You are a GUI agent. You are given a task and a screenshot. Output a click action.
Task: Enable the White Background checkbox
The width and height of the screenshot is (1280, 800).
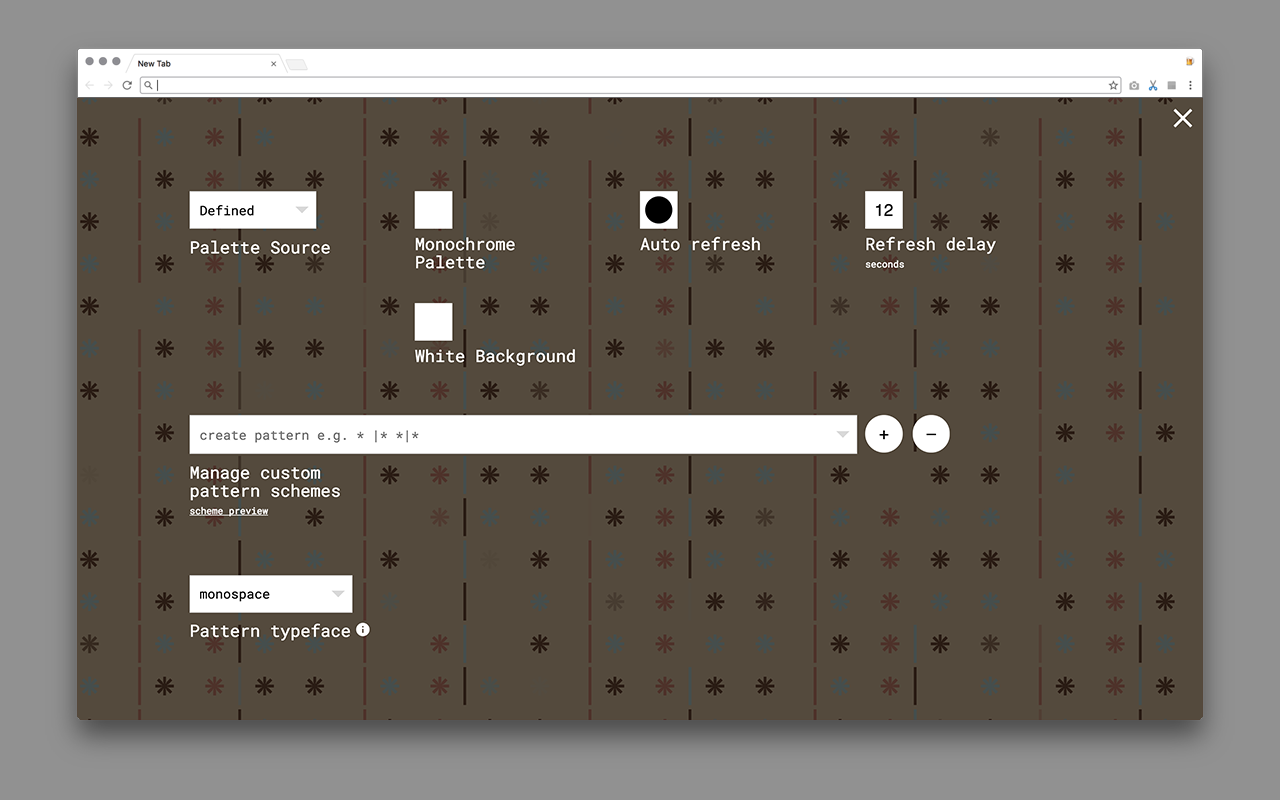click(434, 322)
